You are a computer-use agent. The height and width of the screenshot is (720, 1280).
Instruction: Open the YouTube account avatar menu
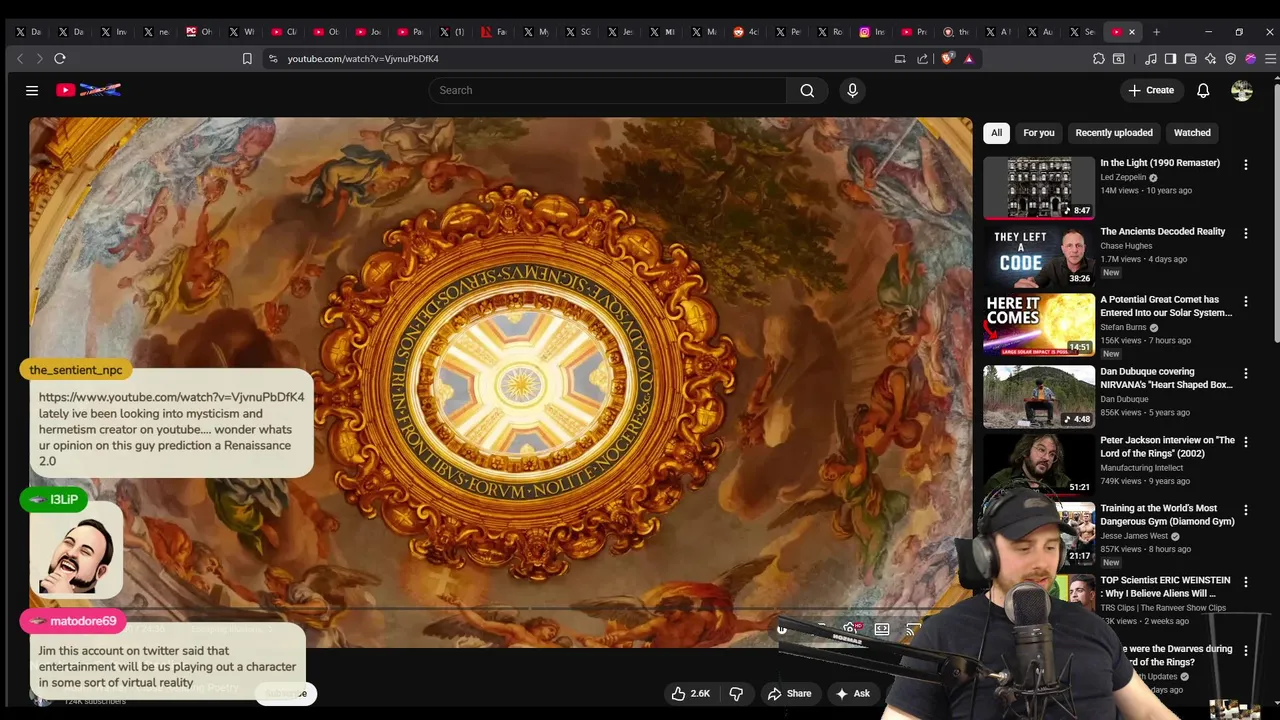pos(1242,90)
